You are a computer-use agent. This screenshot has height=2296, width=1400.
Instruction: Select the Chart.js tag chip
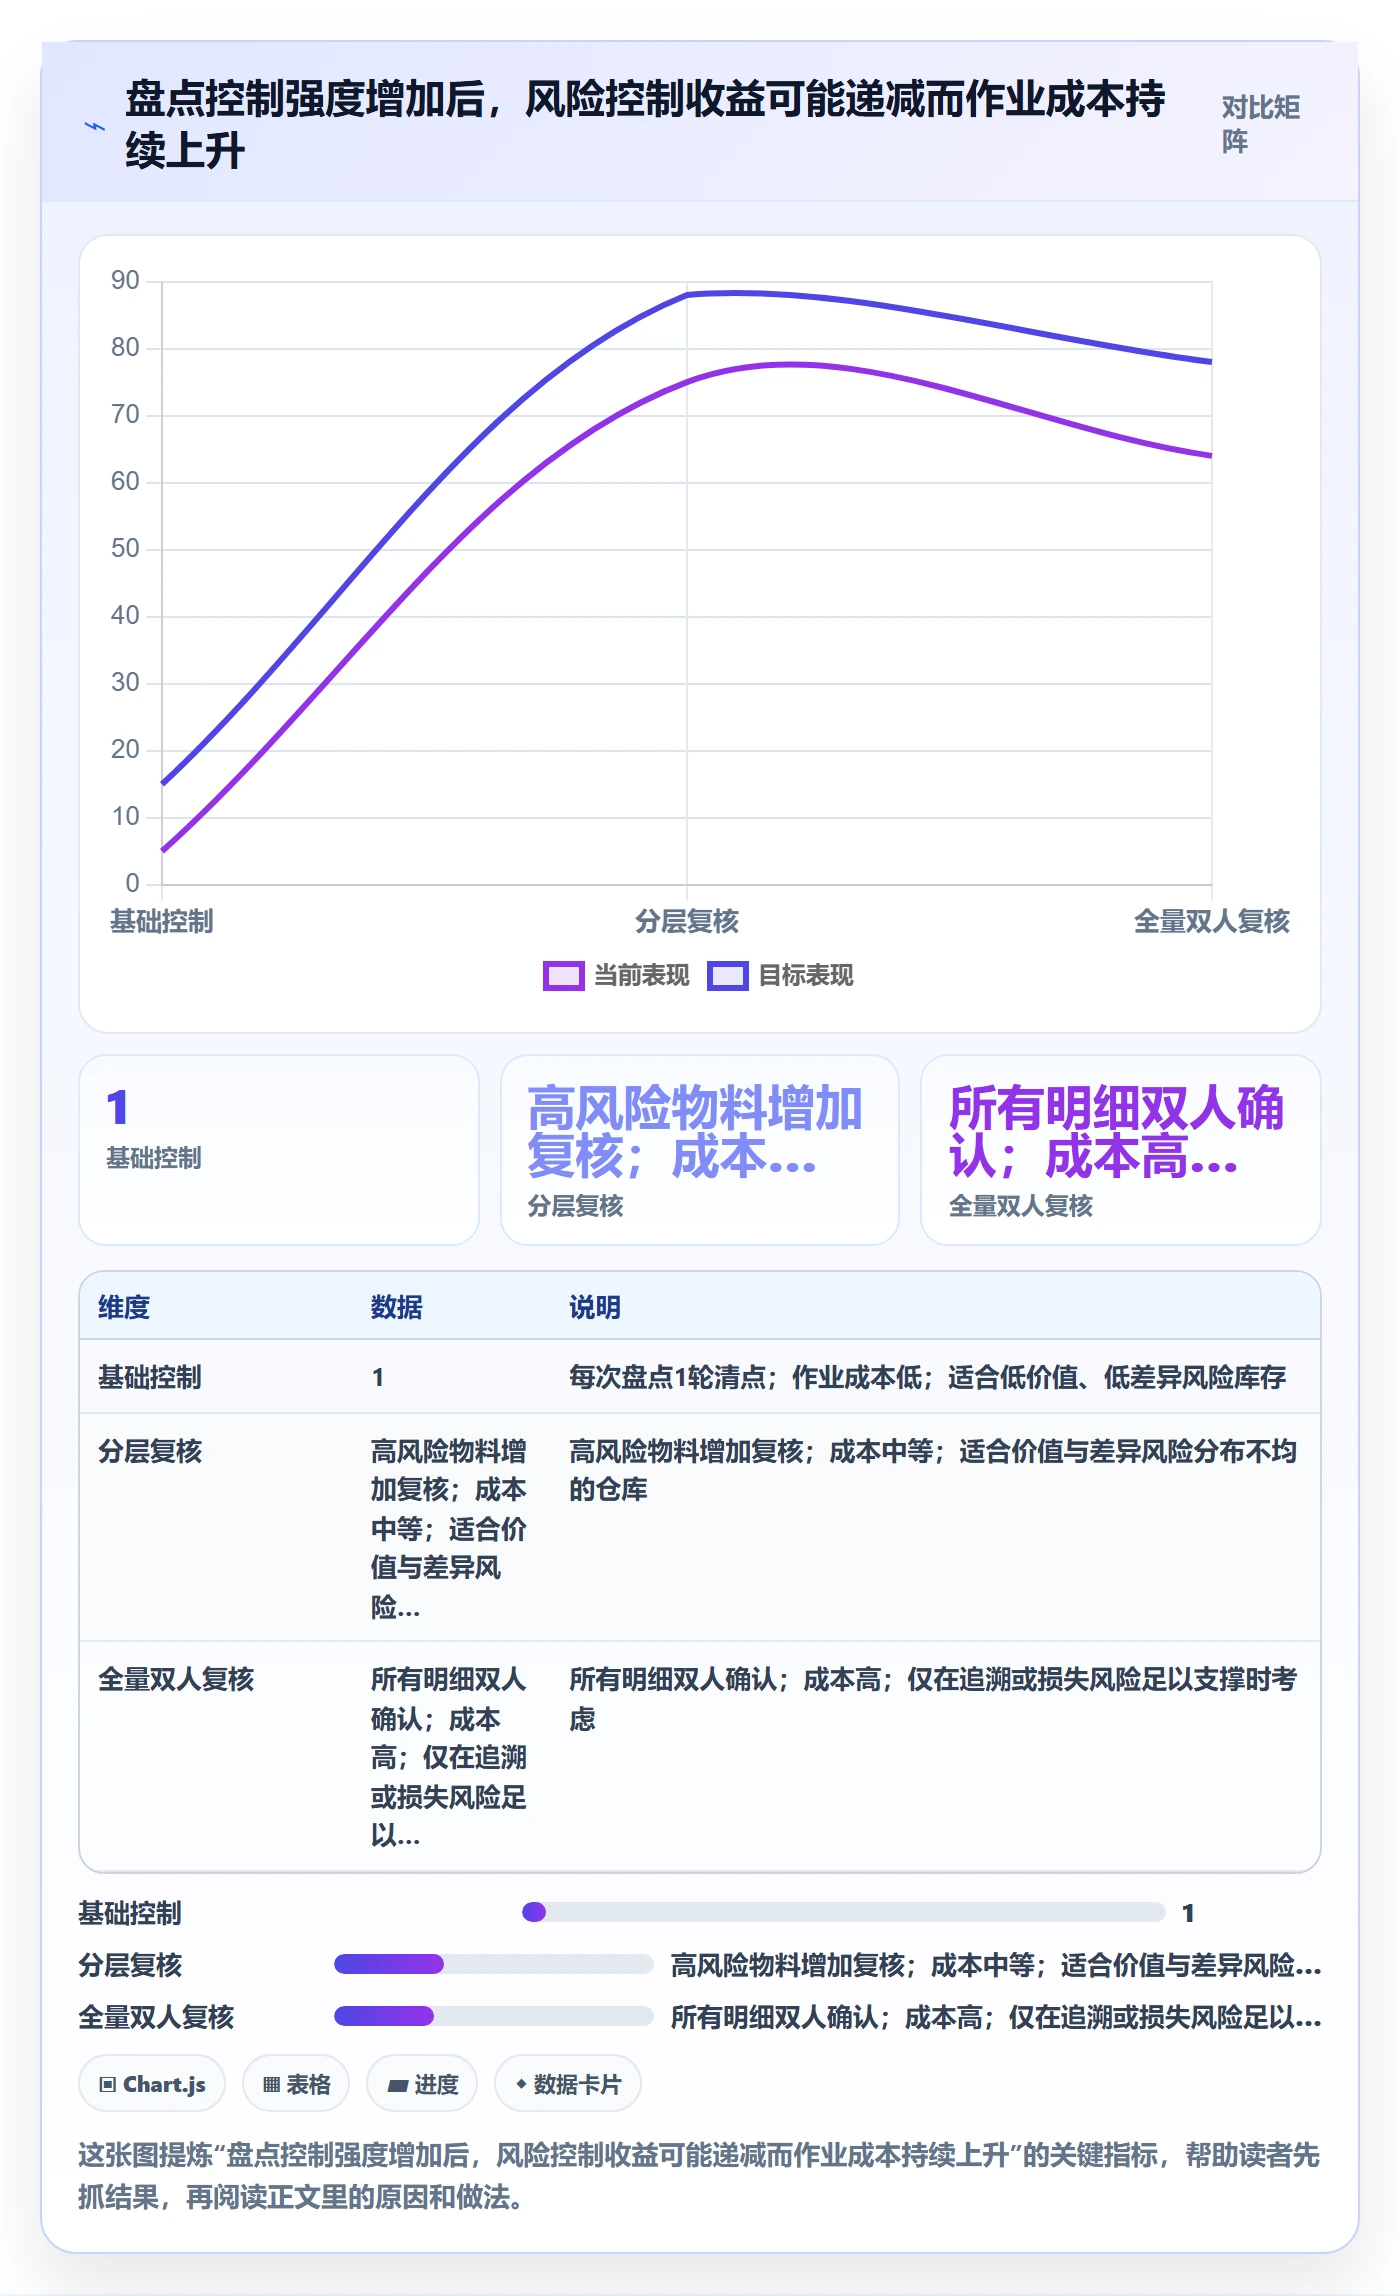(152, 2084)
